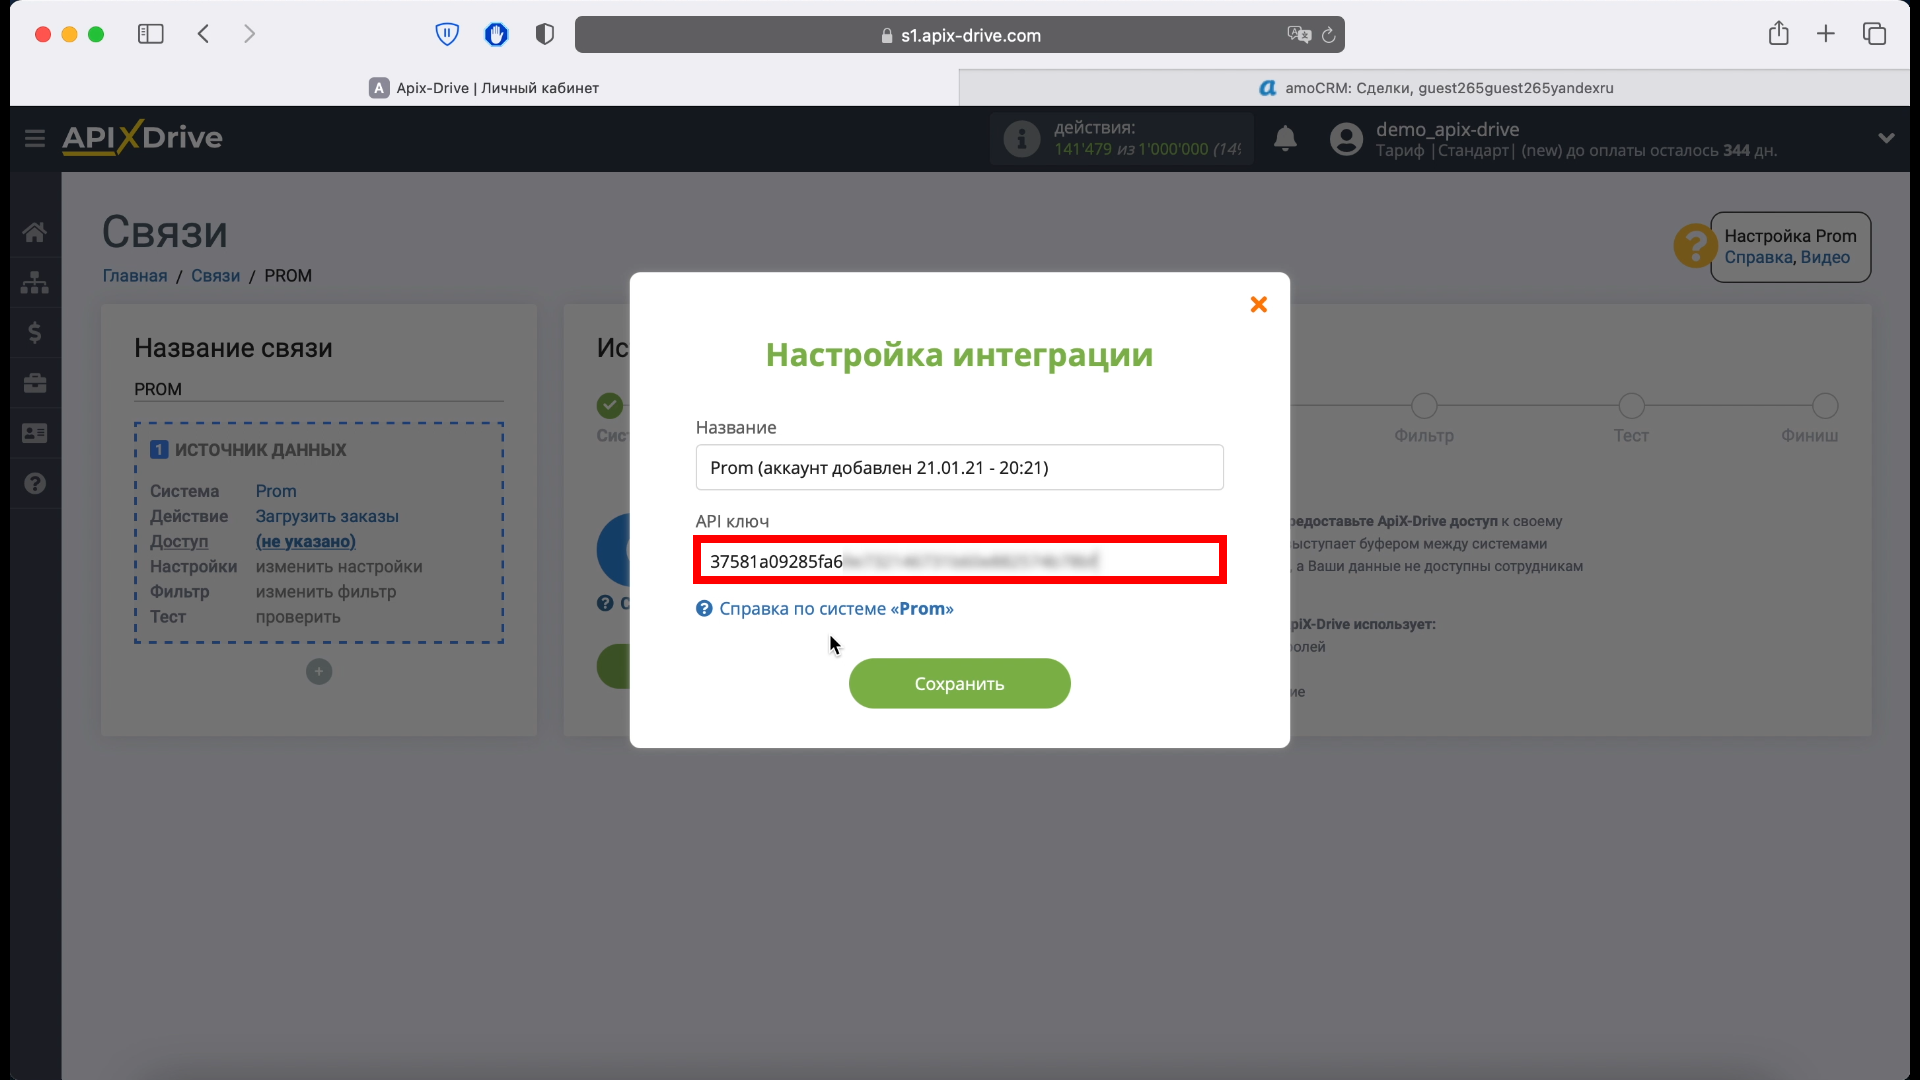Screen dimensions: 1920x1080
Task: Expand the account dropdown chevron
Action: 1886,138
